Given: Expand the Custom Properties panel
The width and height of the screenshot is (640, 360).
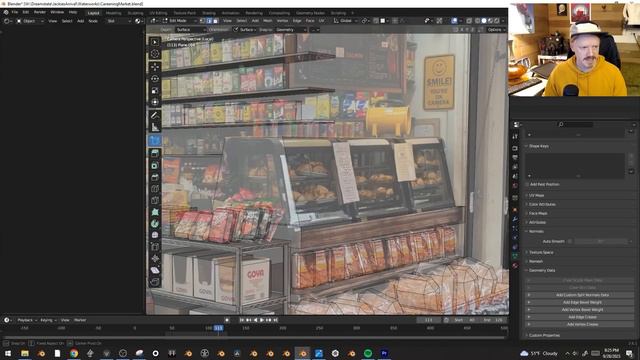Looking at the screenshot, I should pos(544,335).
